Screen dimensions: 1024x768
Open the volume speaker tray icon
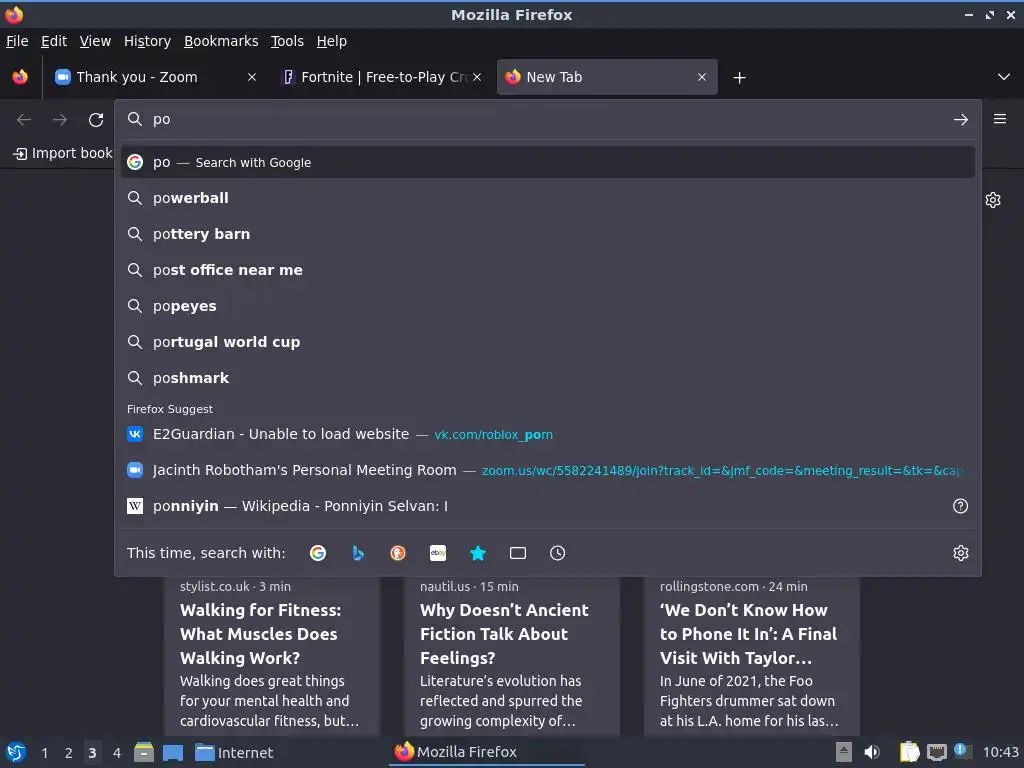coord(872,752)
